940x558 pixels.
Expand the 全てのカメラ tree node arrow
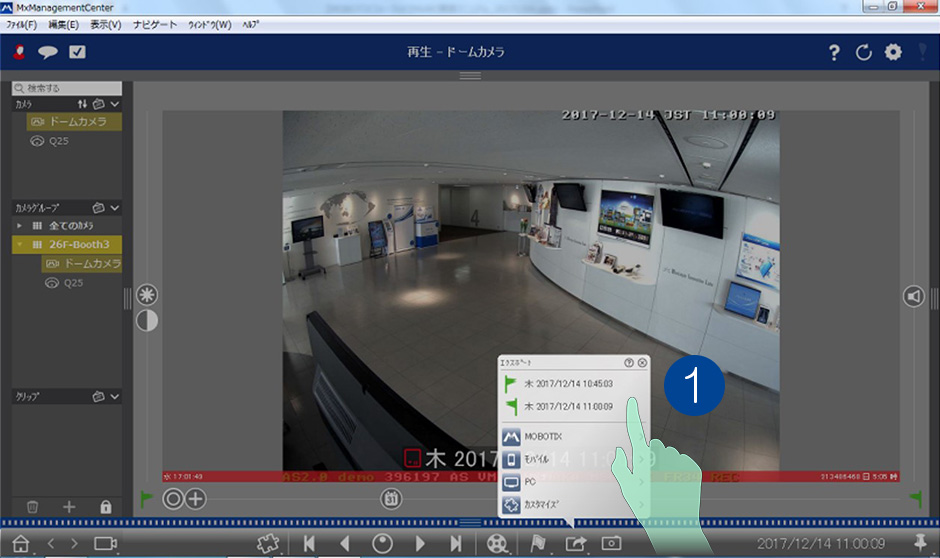coord(19,225)
